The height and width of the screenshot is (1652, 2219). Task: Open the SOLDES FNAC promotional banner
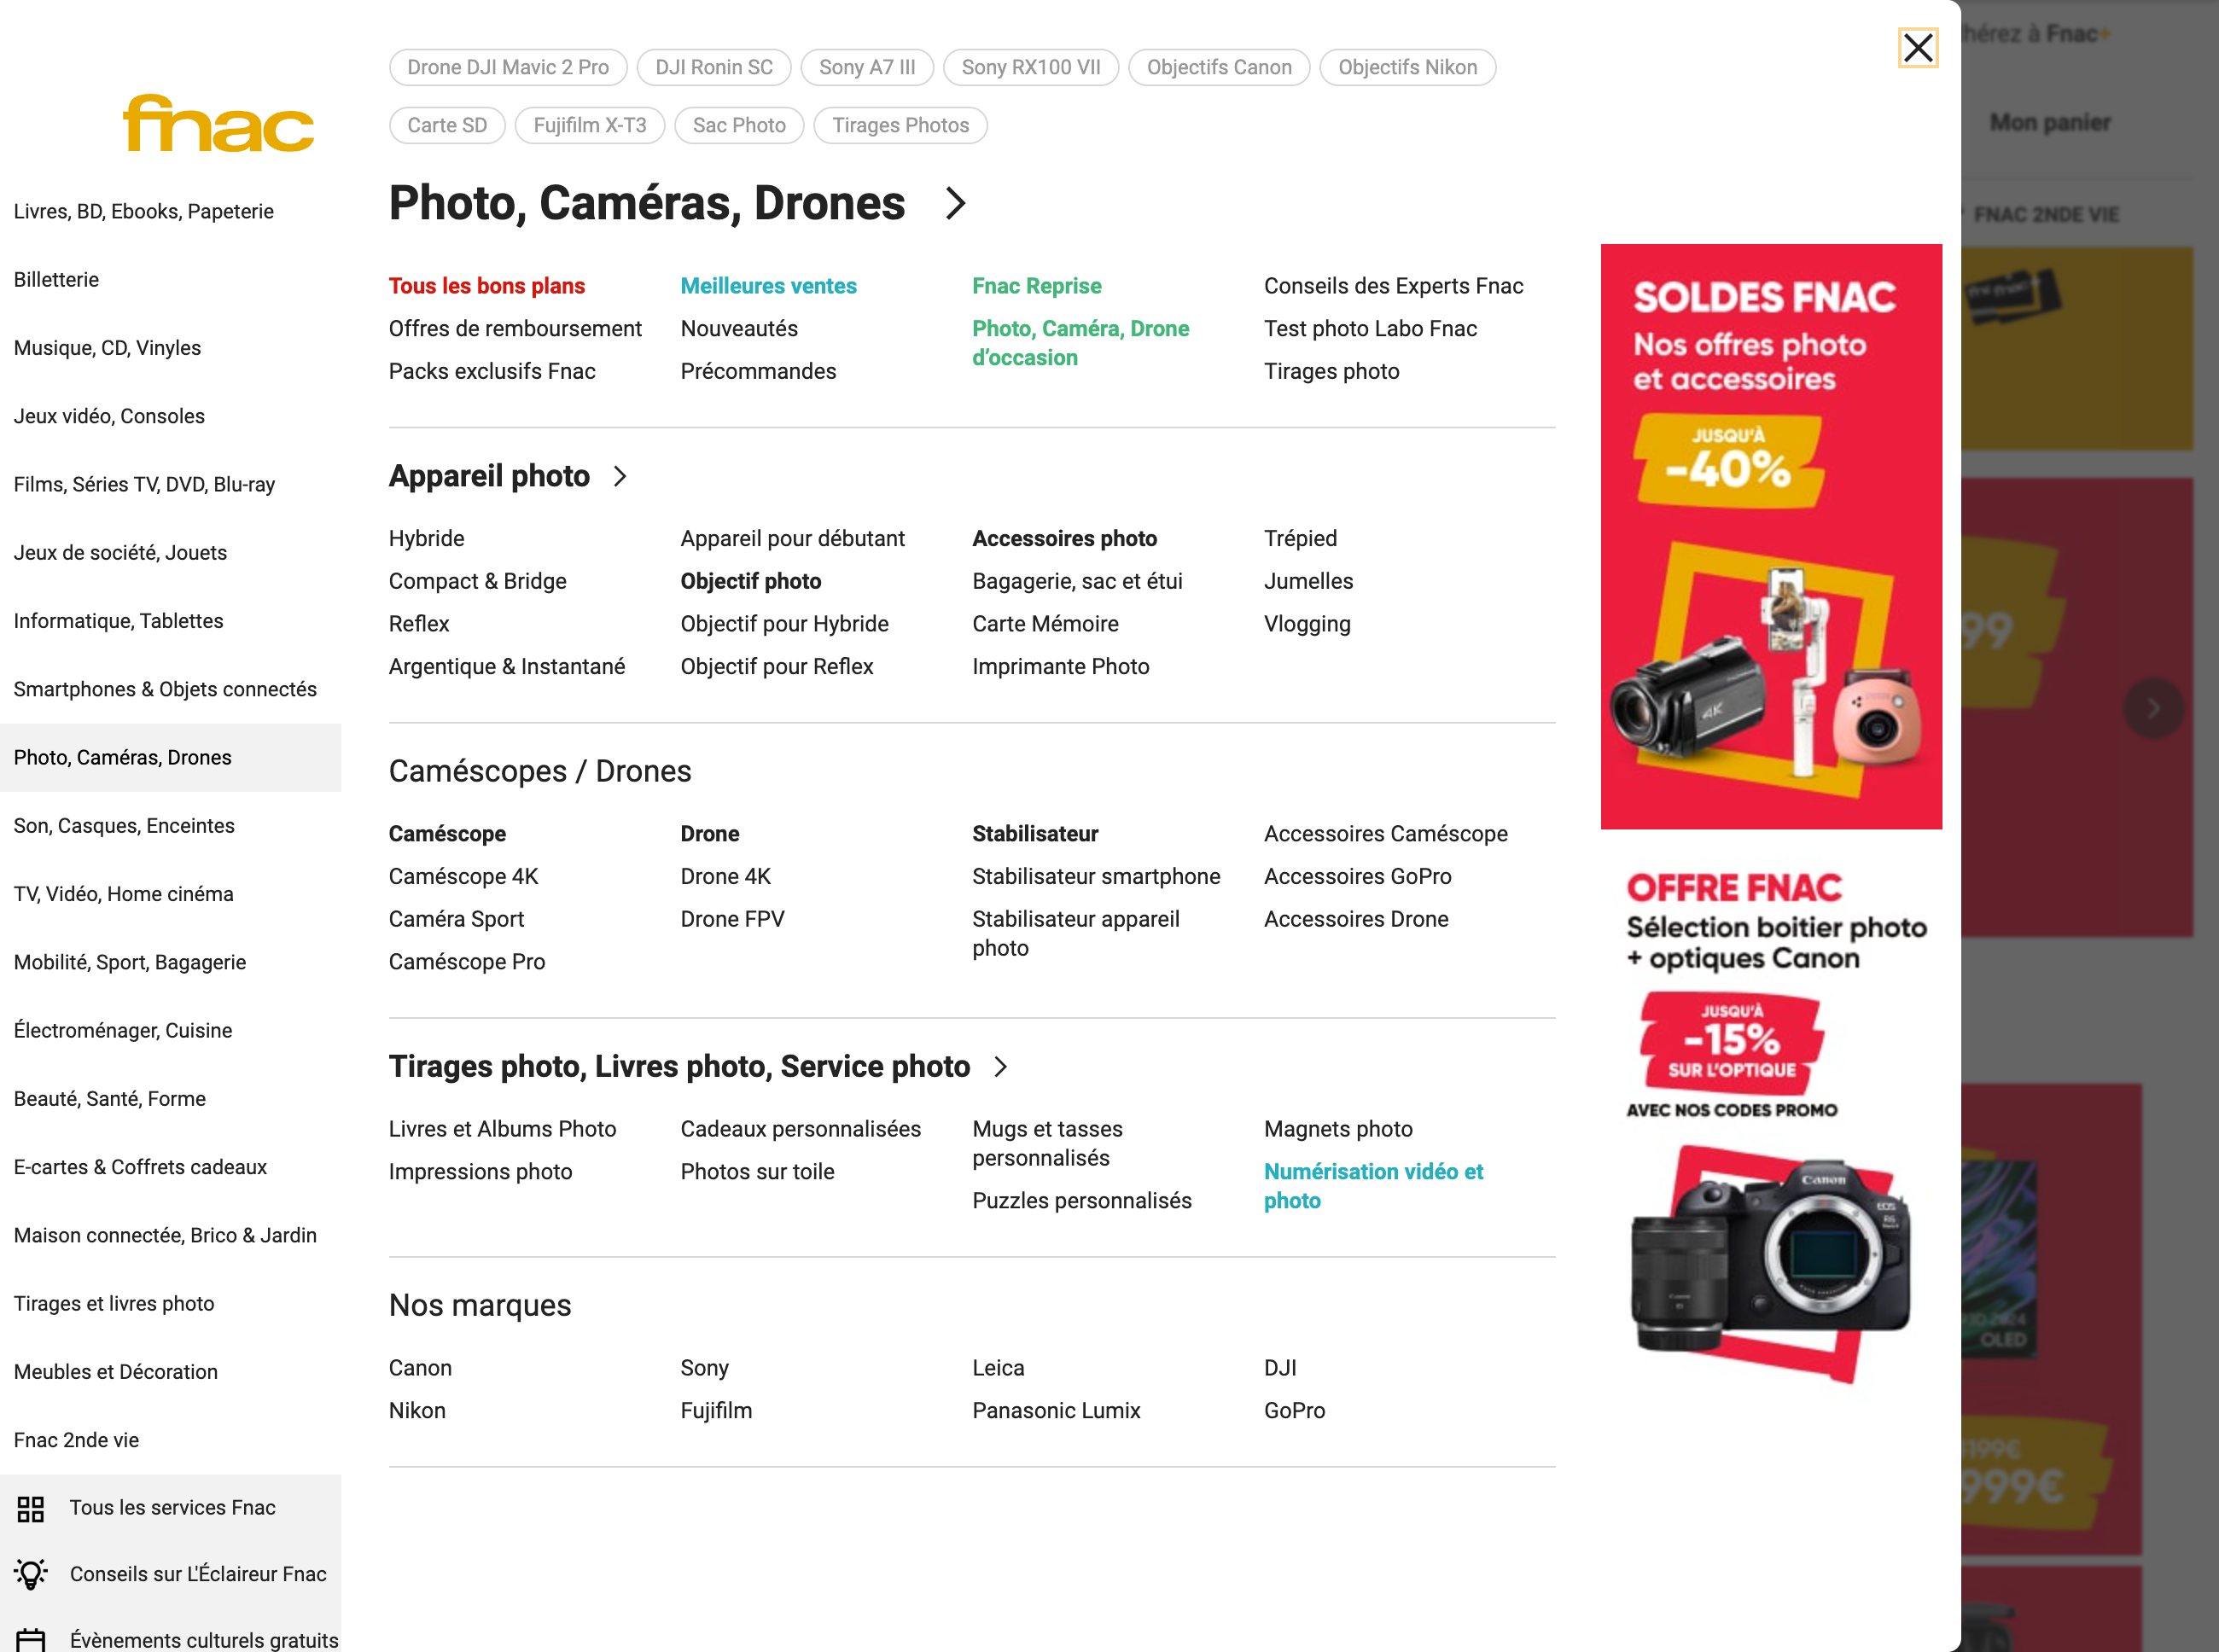[x=1771, y=537]
